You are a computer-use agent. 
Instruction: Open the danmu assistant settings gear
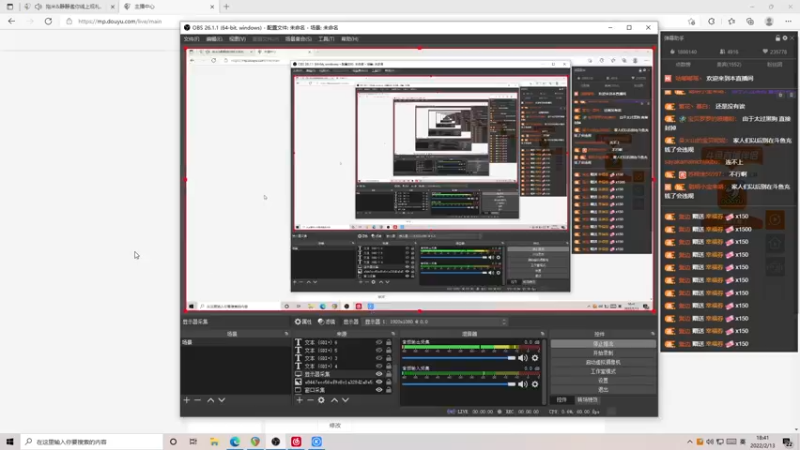pyautogui.click(x=785, y=38)
